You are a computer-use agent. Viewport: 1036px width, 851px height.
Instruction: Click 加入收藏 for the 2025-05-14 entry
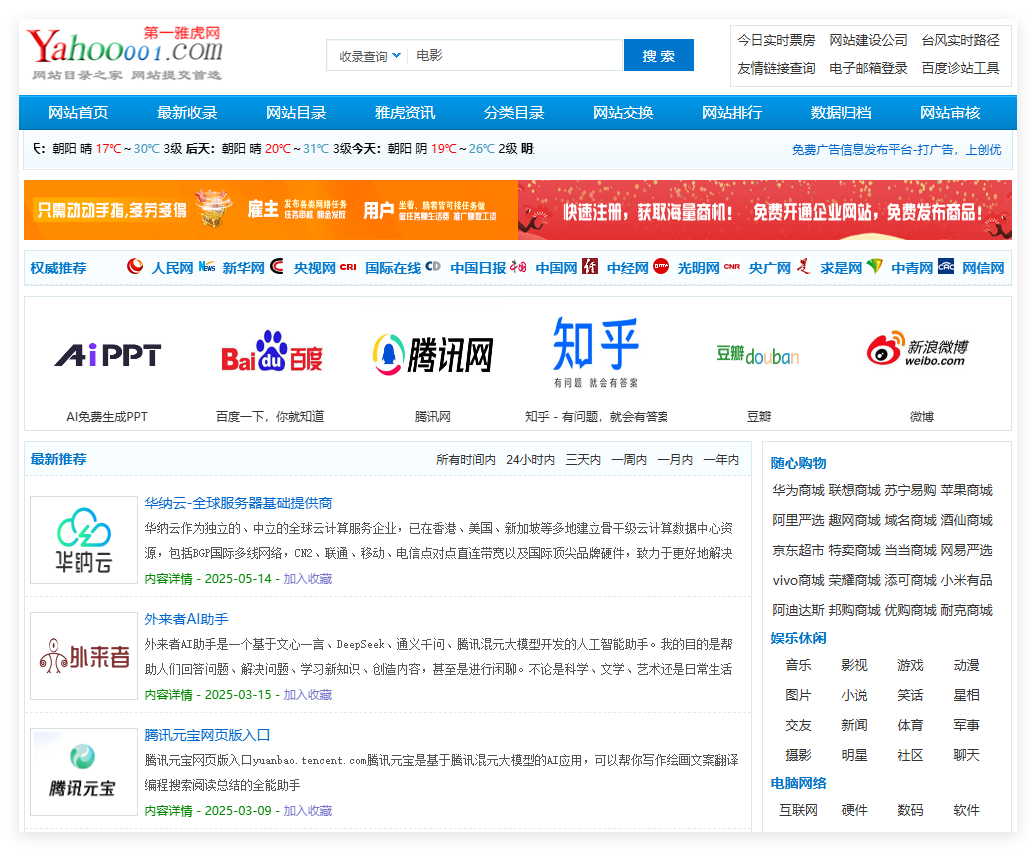pyautogui.click(x=308, y=579)
